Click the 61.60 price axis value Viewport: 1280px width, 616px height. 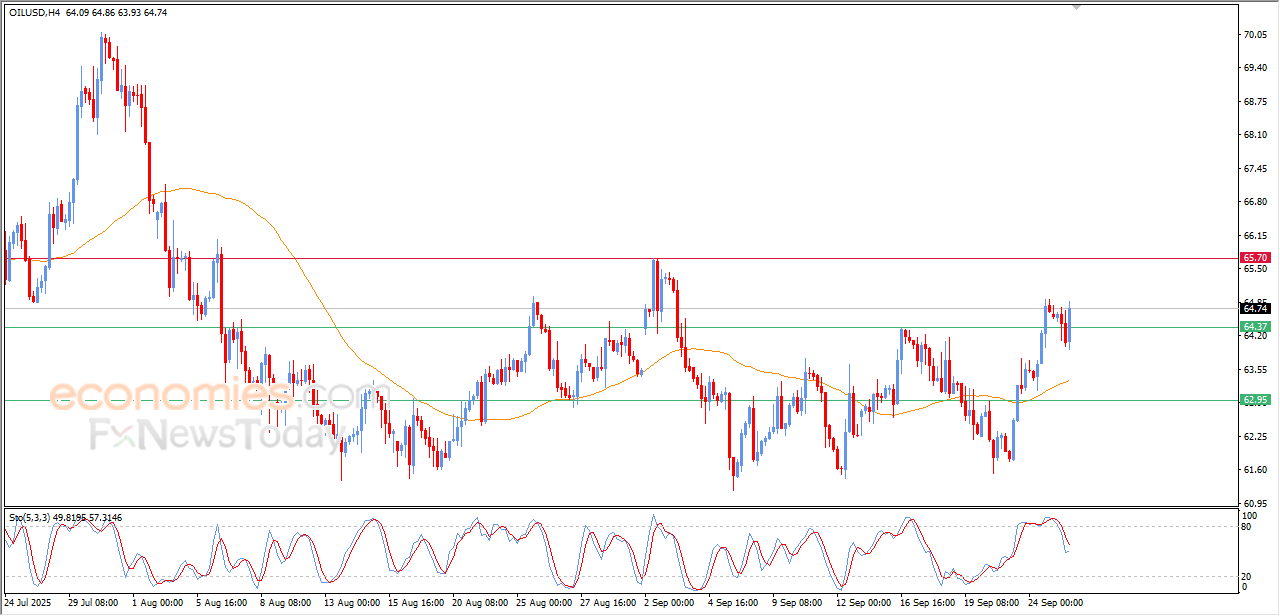[x=1257, y=470]
